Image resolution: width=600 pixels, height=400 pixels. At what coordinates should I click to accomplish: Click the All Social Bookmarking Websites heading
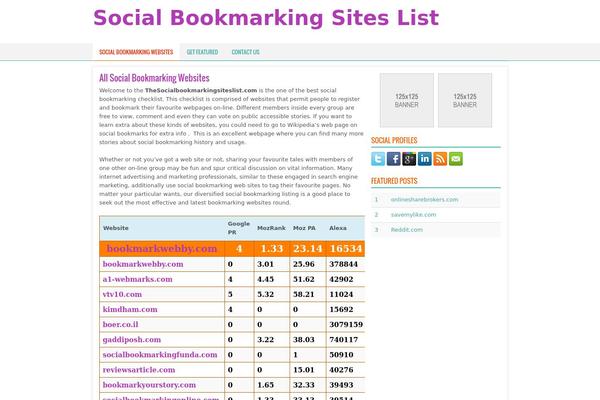click(154, 78)
